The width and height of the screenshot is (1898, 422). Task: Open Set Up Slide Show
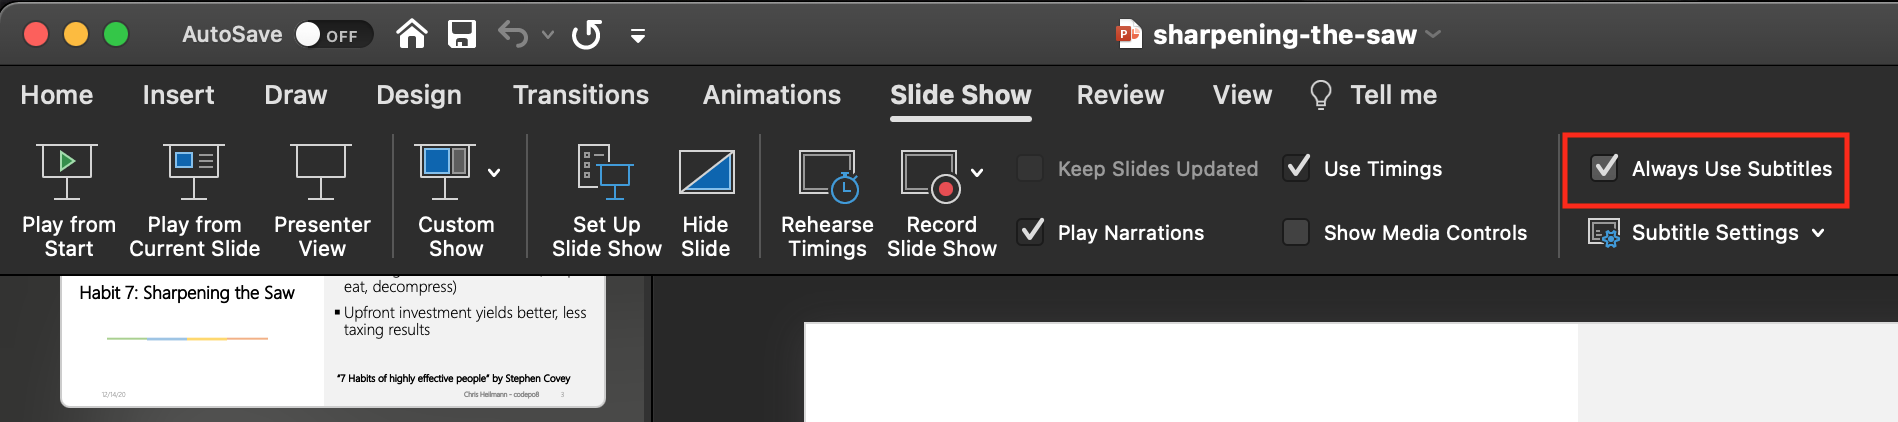605,171
